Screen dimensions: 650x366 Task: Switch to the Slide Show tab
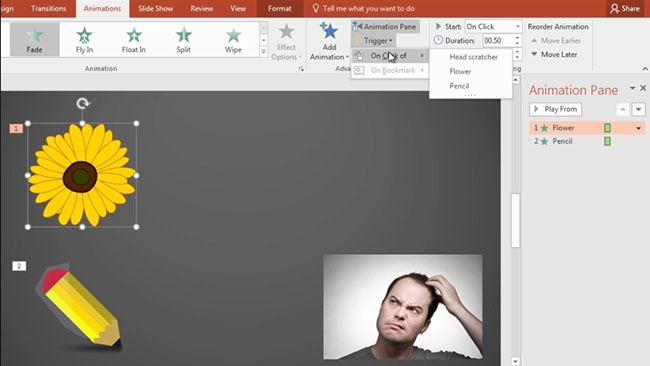[x=155, y=8]
